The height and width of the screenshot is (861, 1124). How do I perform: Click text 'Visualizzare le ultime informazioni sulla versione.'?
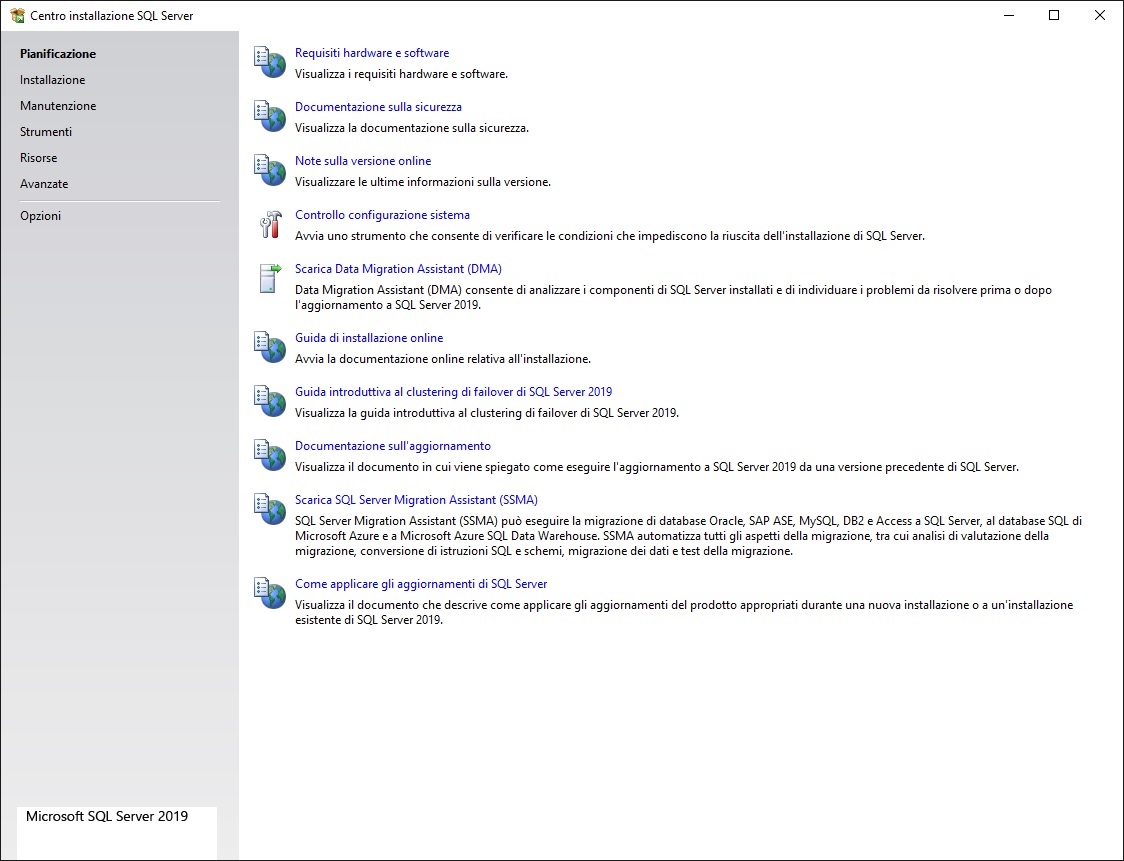(x=423, y=182)
